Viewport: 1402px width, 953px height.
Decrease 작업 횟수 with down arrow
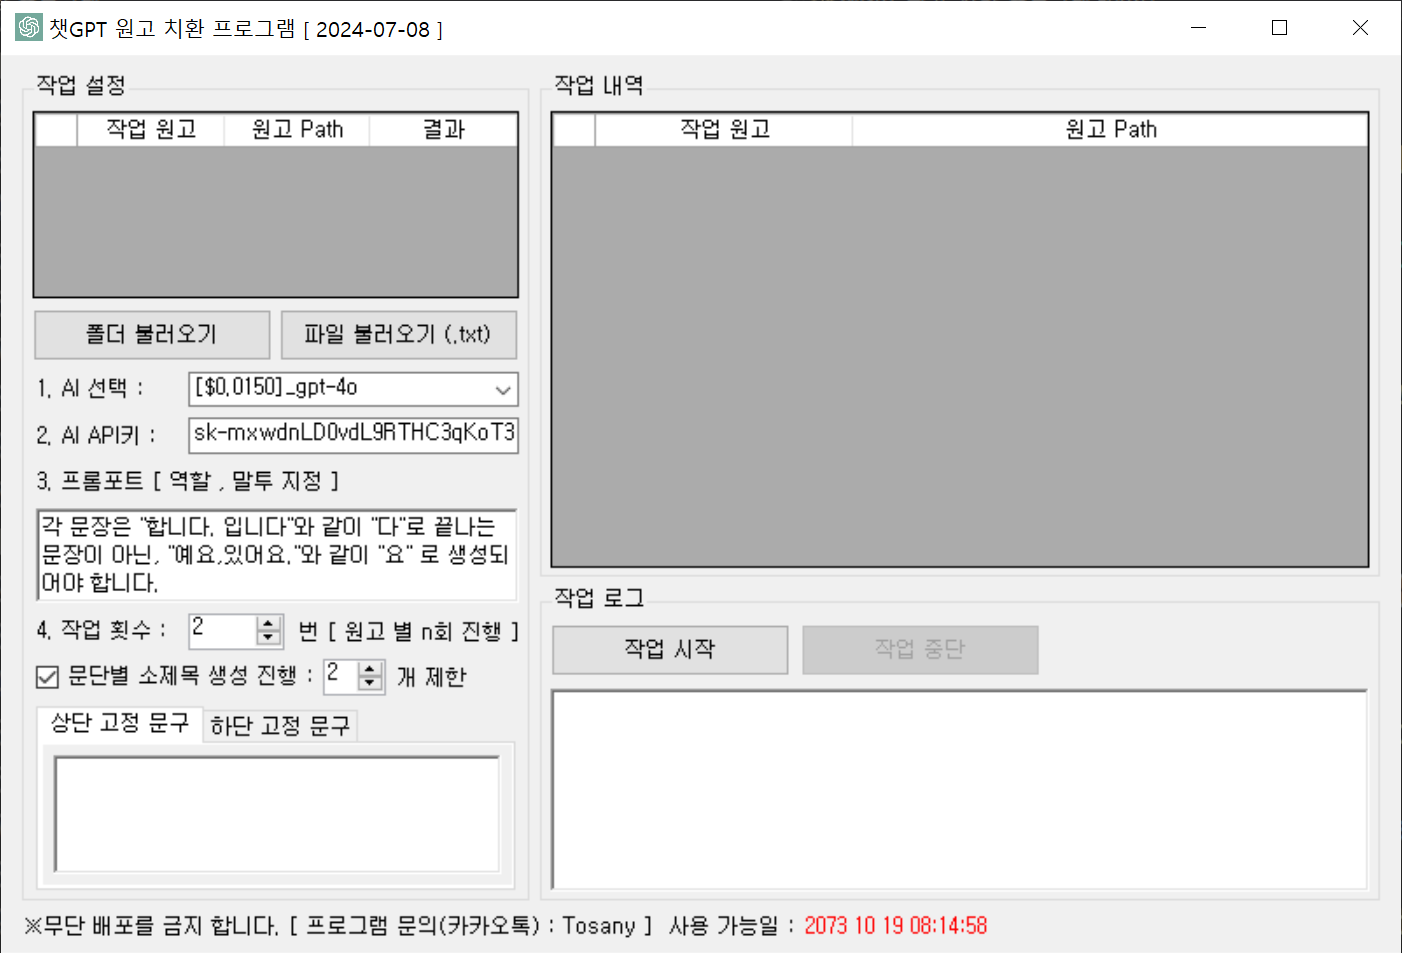[x=268, y=638]
